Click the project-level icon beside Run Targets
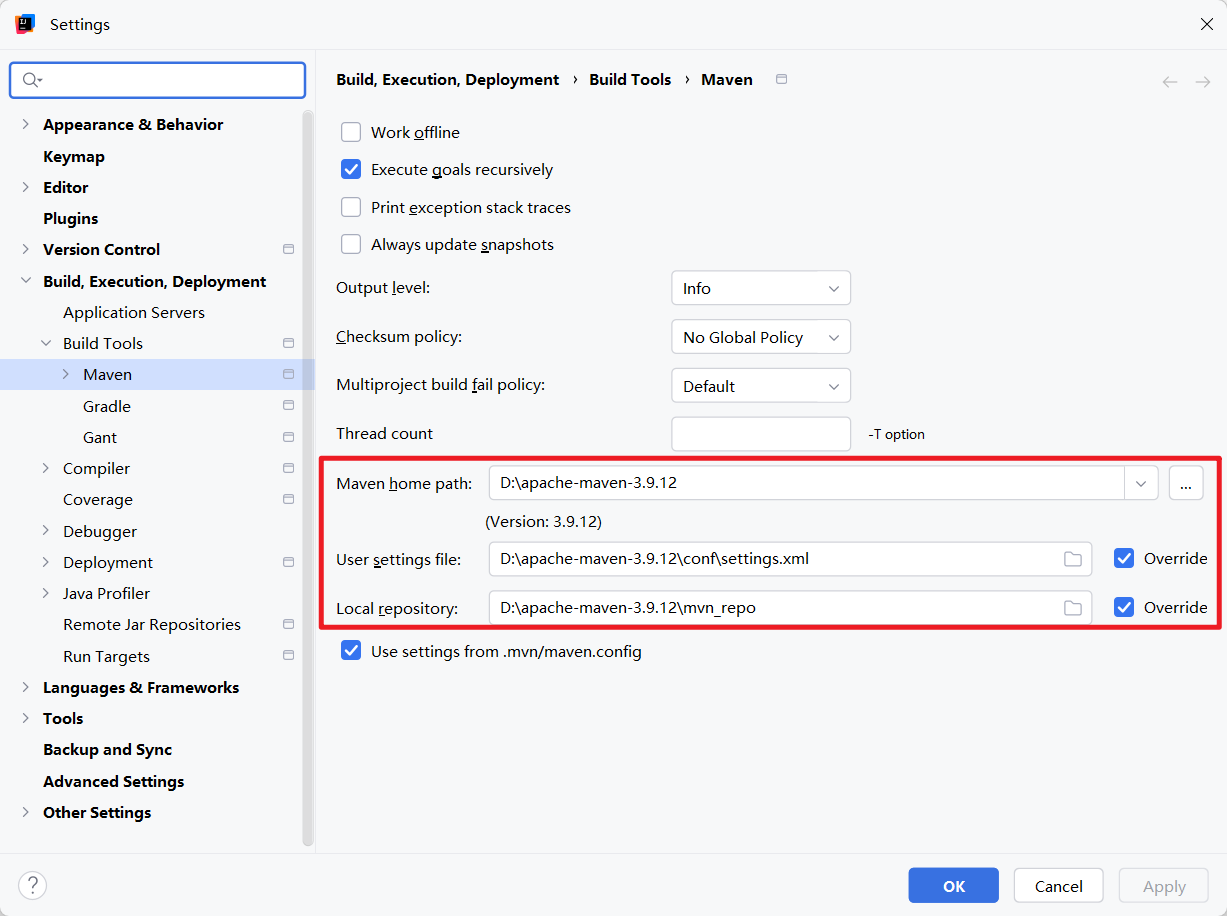 coord(288,656)
